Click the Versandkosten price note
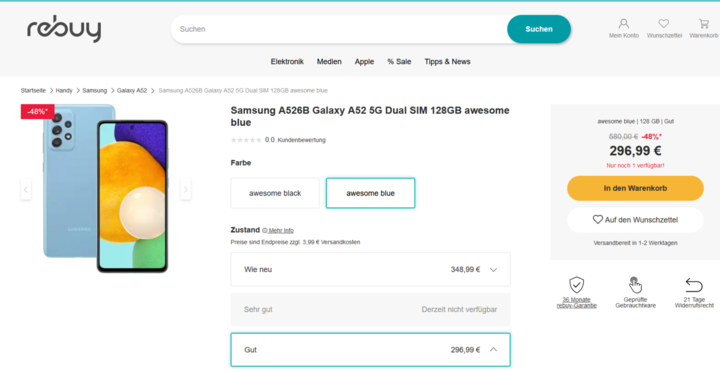The image size is (720, 372). point(295,242)
